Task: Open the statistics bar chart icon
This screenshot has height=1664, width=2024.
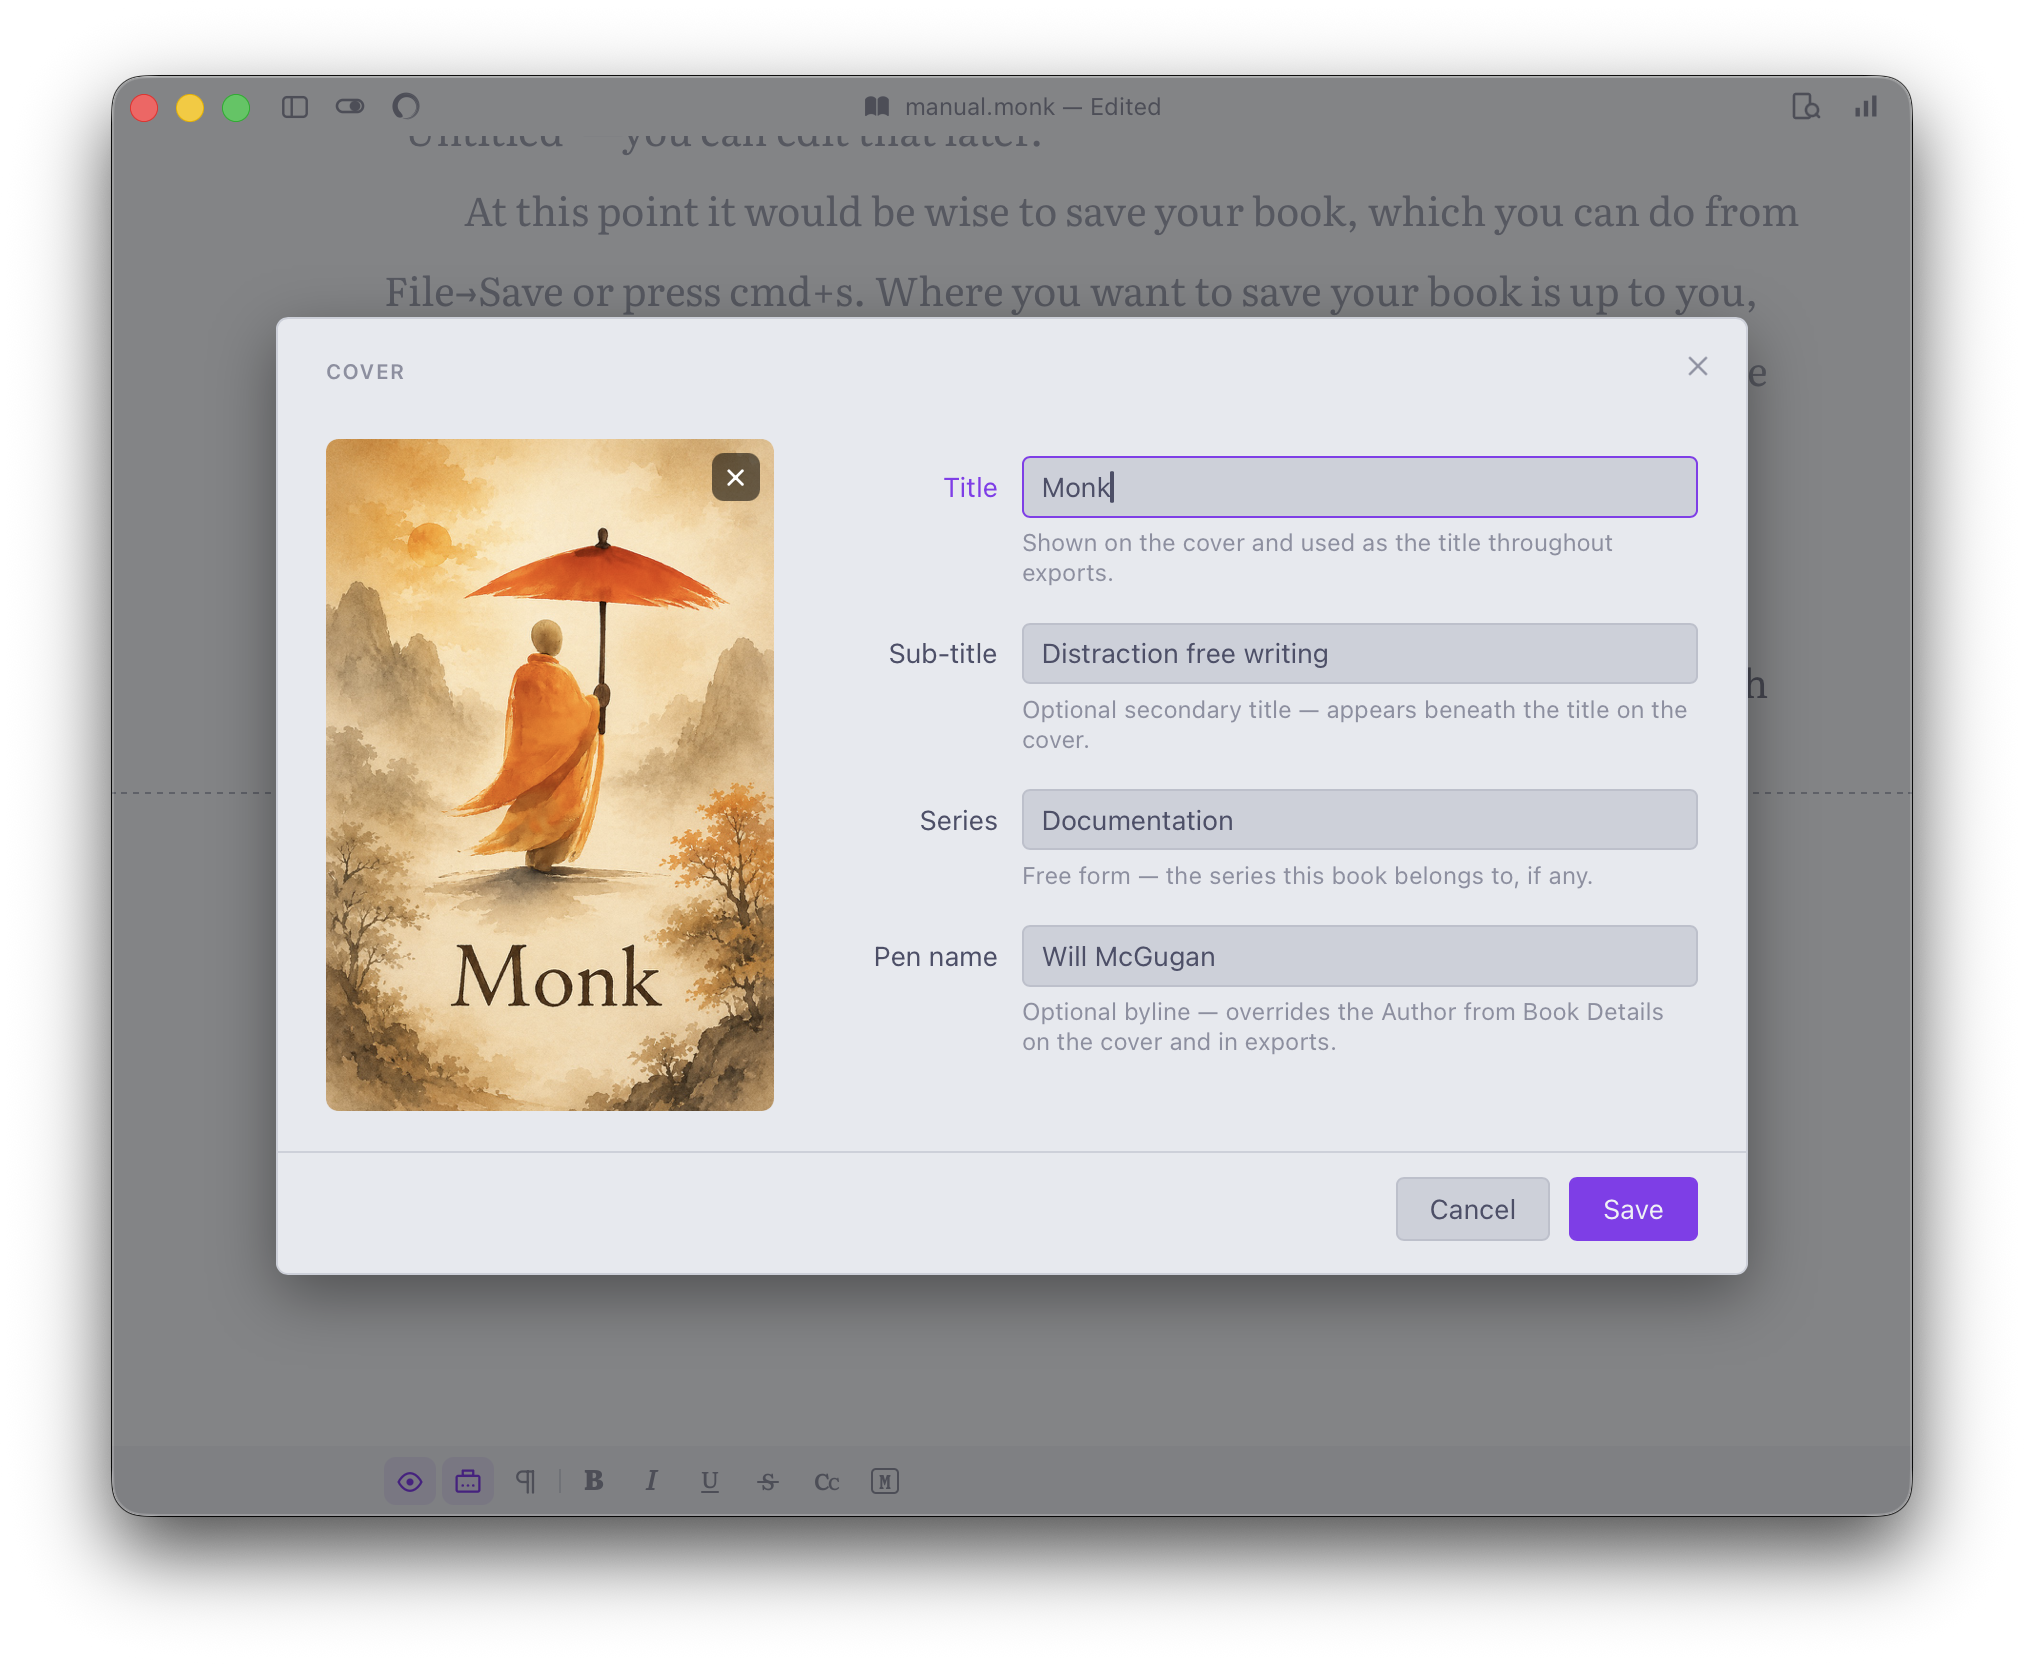Action: coord(1866,106)
